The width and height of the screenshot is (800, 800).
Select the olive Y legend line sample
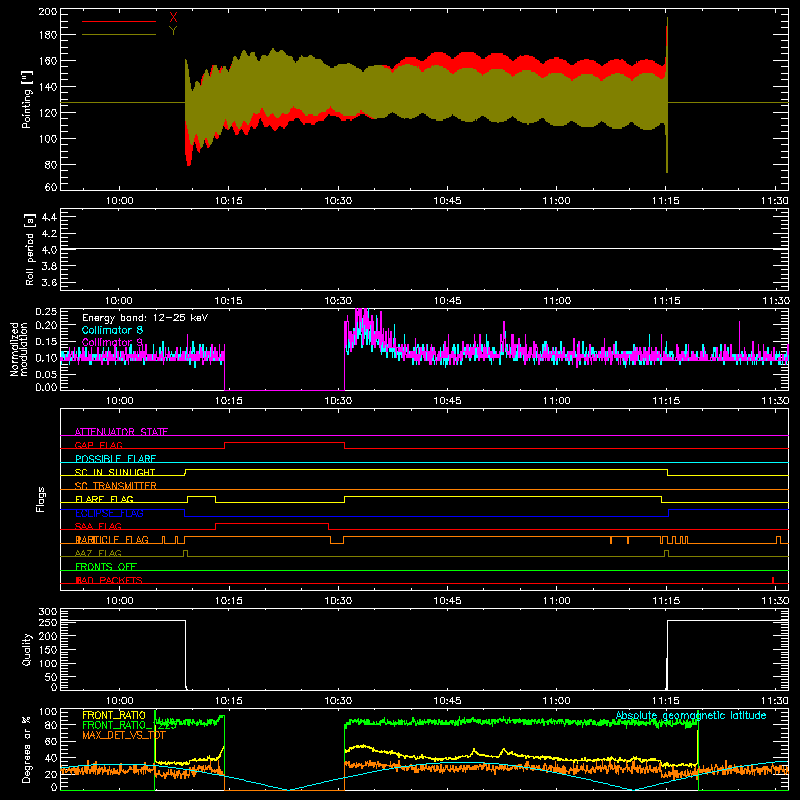(x=119, y=34)
